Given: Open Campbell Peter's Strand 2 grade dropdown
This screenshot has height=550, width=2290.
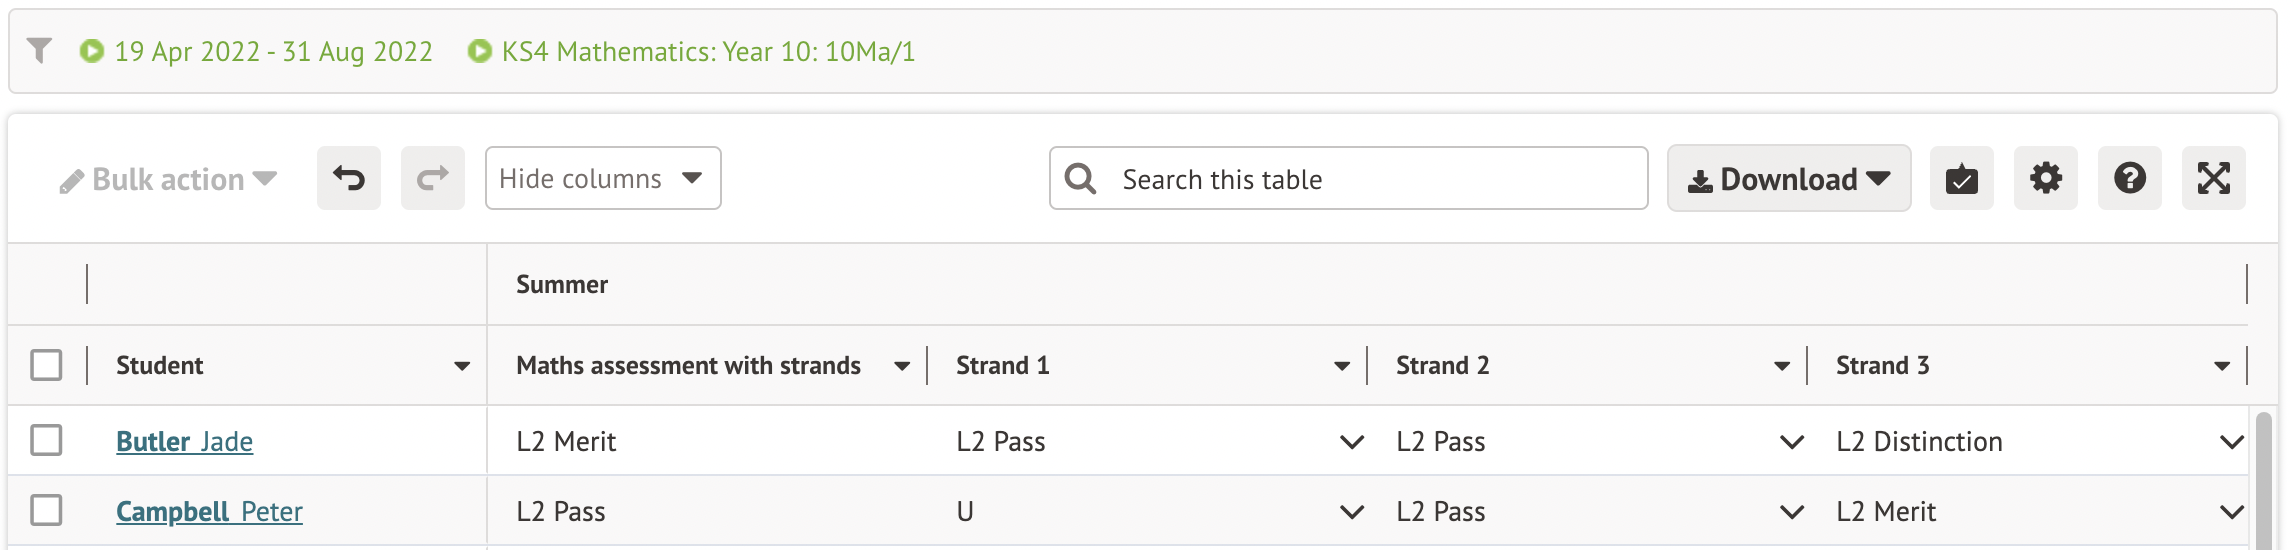Looking at the screenshot, I should [x=1792, y=512].
